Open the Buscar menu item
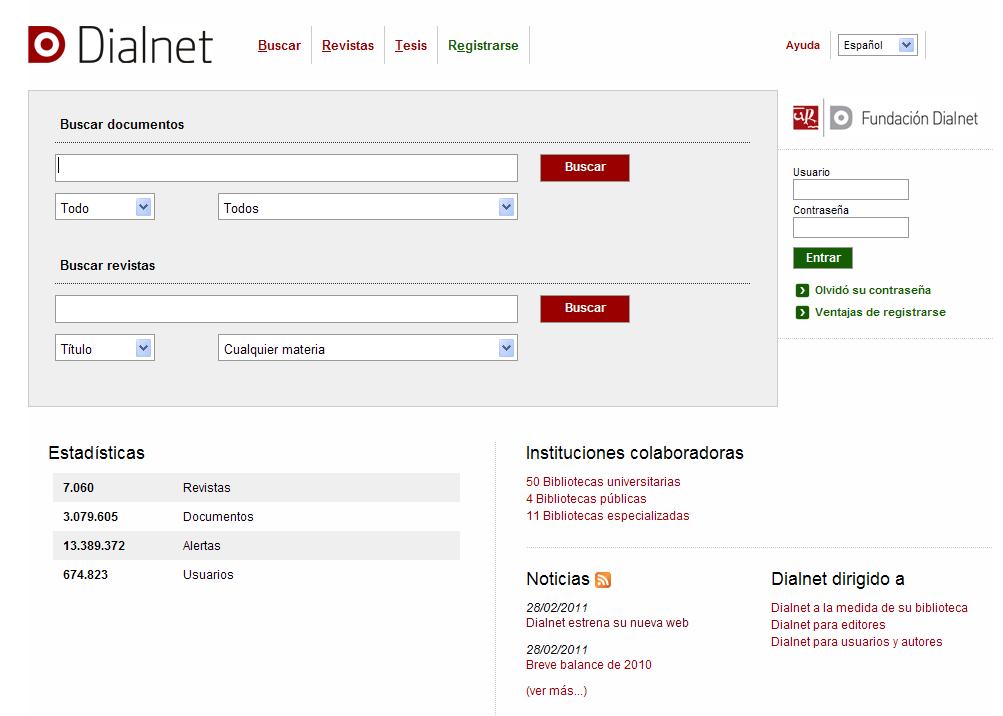Image resolution: width=1003 pixels, height=716 pixels. coord(279,45)
